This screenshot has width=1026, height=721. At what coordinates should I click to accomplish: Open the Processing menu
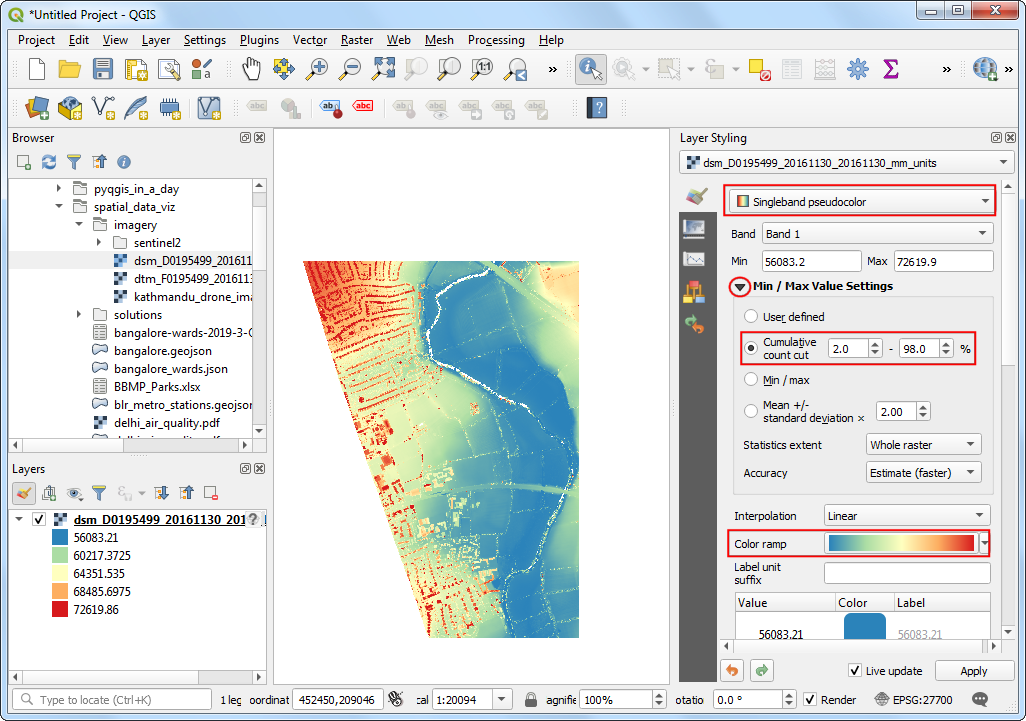(x=496, y=40)
